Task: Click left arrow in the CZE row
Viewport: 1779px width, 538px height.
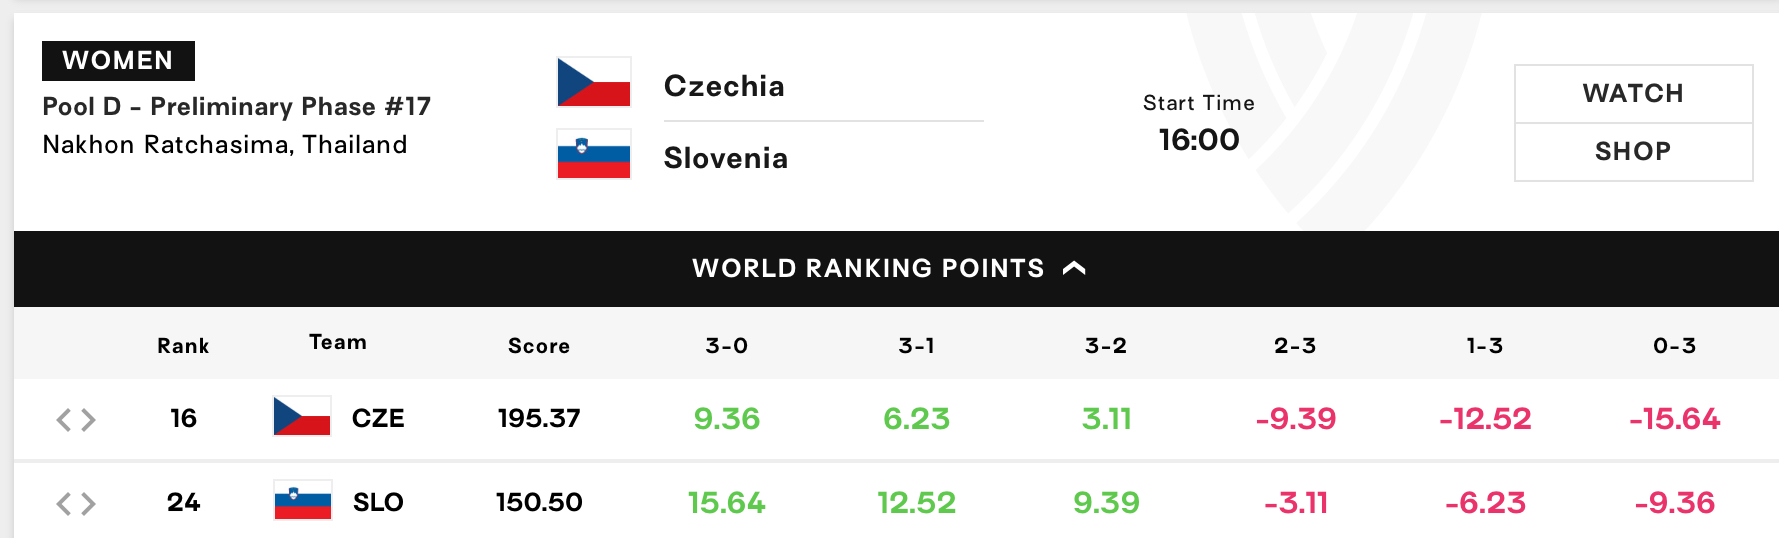Action: pos(64,419)
